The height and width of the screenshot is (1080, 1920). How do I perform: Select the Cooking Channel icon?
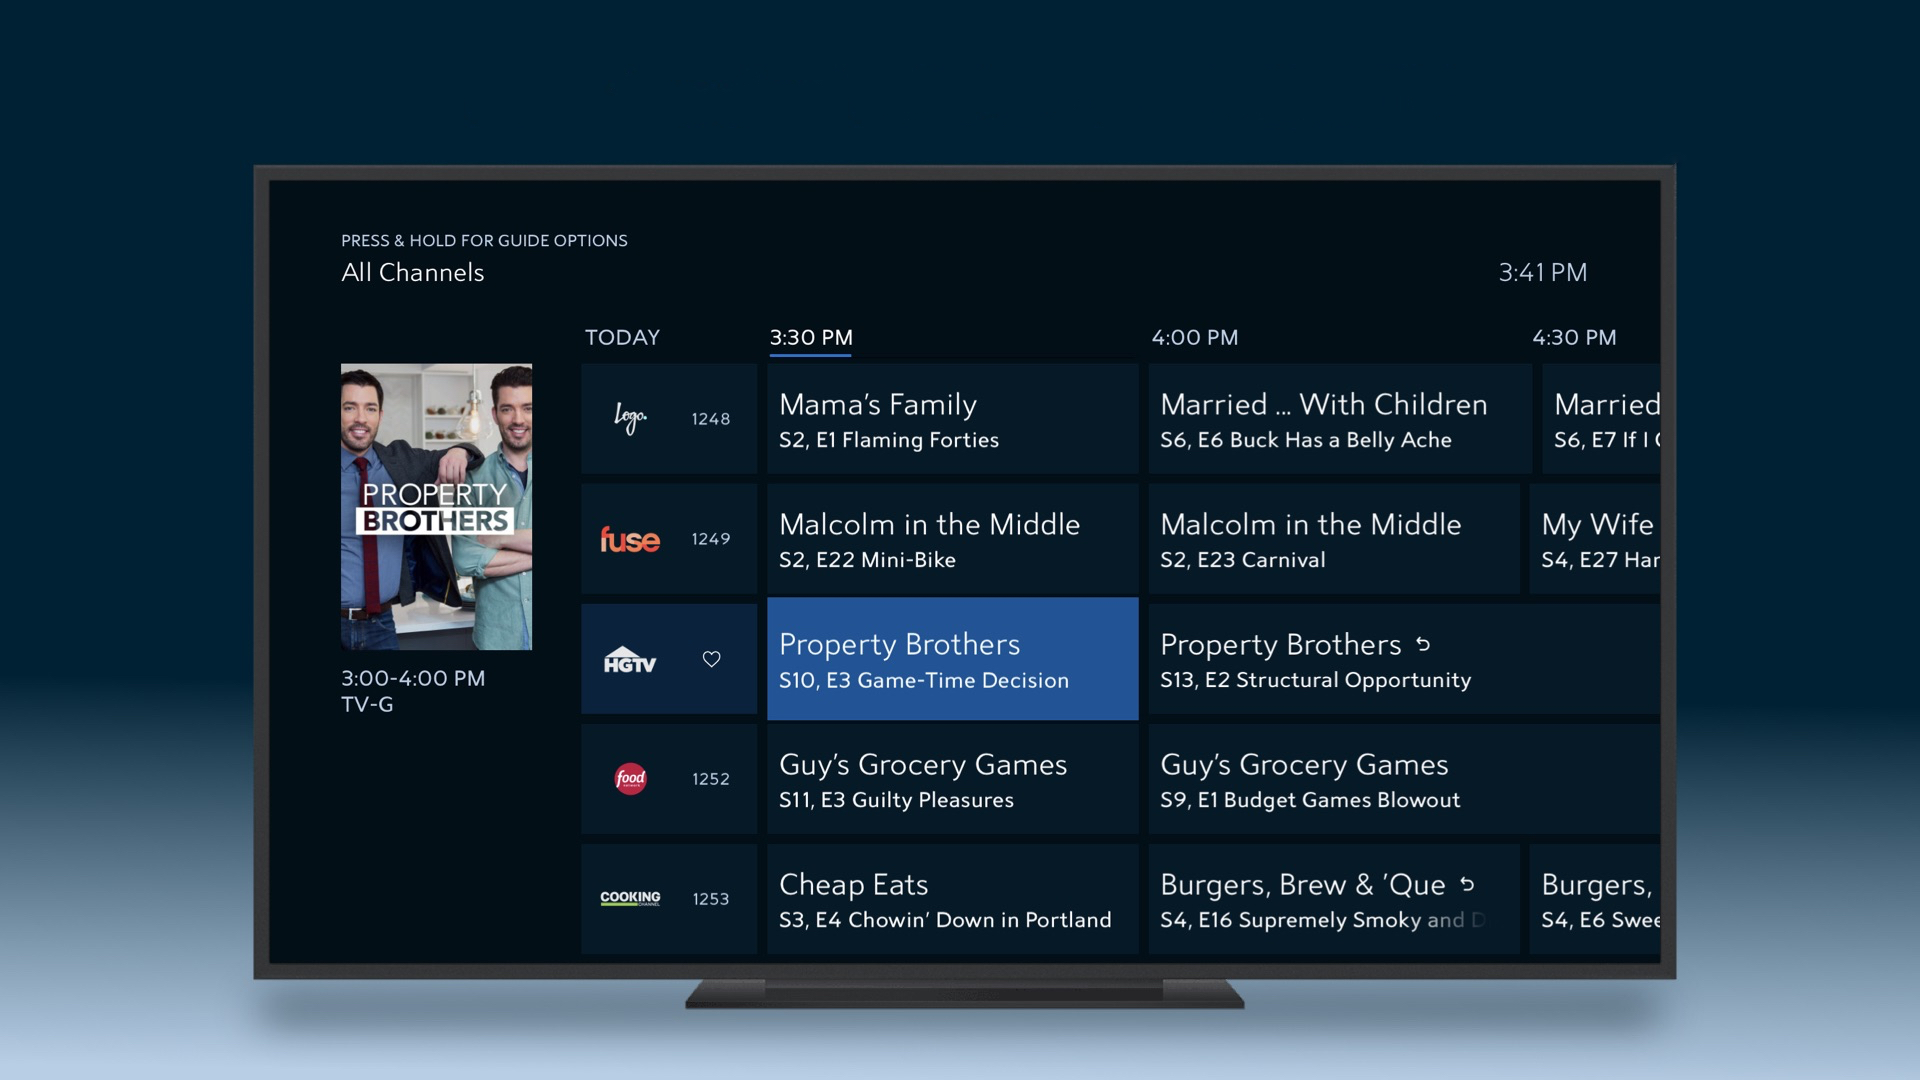coord(629,899)
